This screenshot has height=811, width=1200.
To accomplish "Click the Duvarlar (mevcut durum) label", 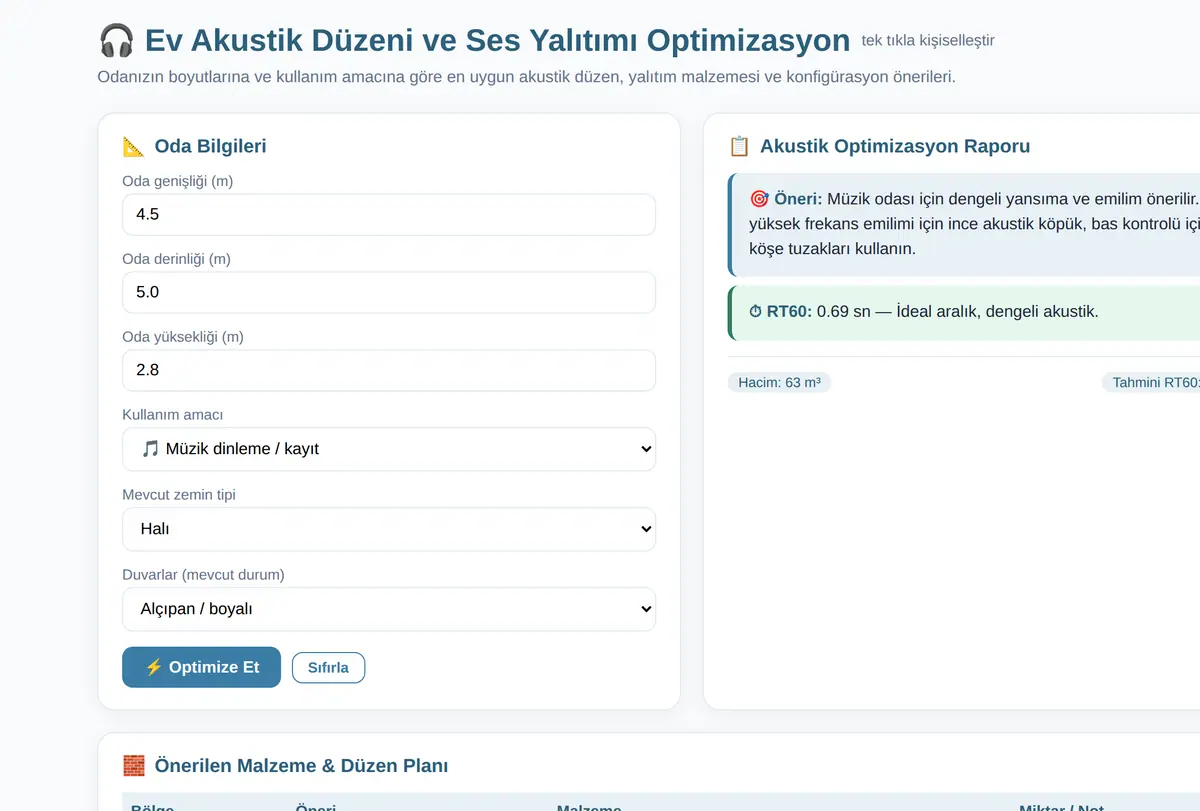I will point(203,575).
